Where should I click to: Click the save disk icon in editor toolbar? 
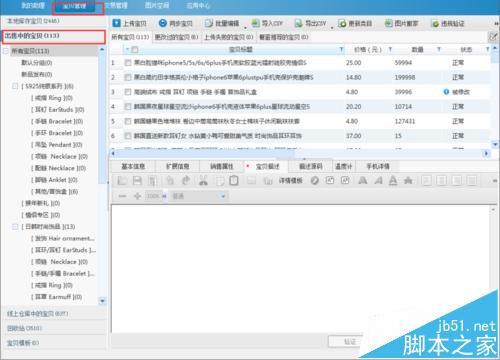[137, 181]
